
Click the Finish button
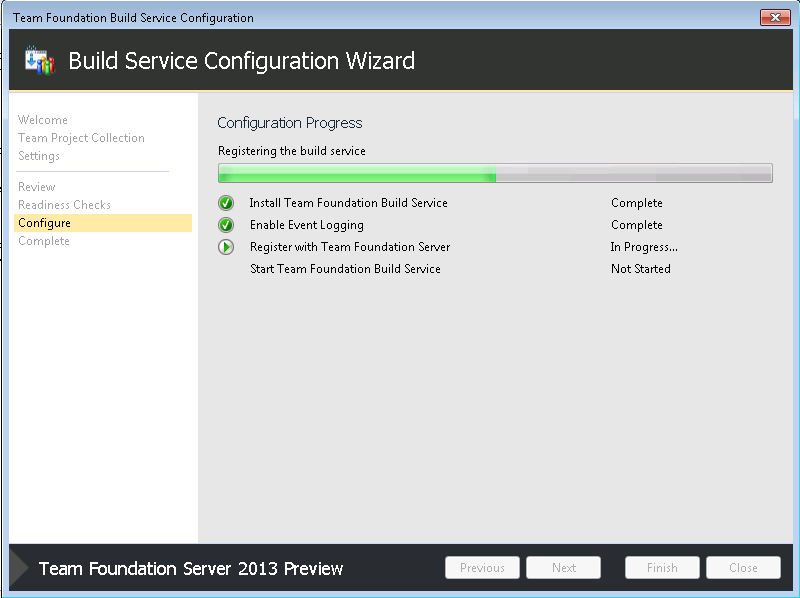pos(662,567)
